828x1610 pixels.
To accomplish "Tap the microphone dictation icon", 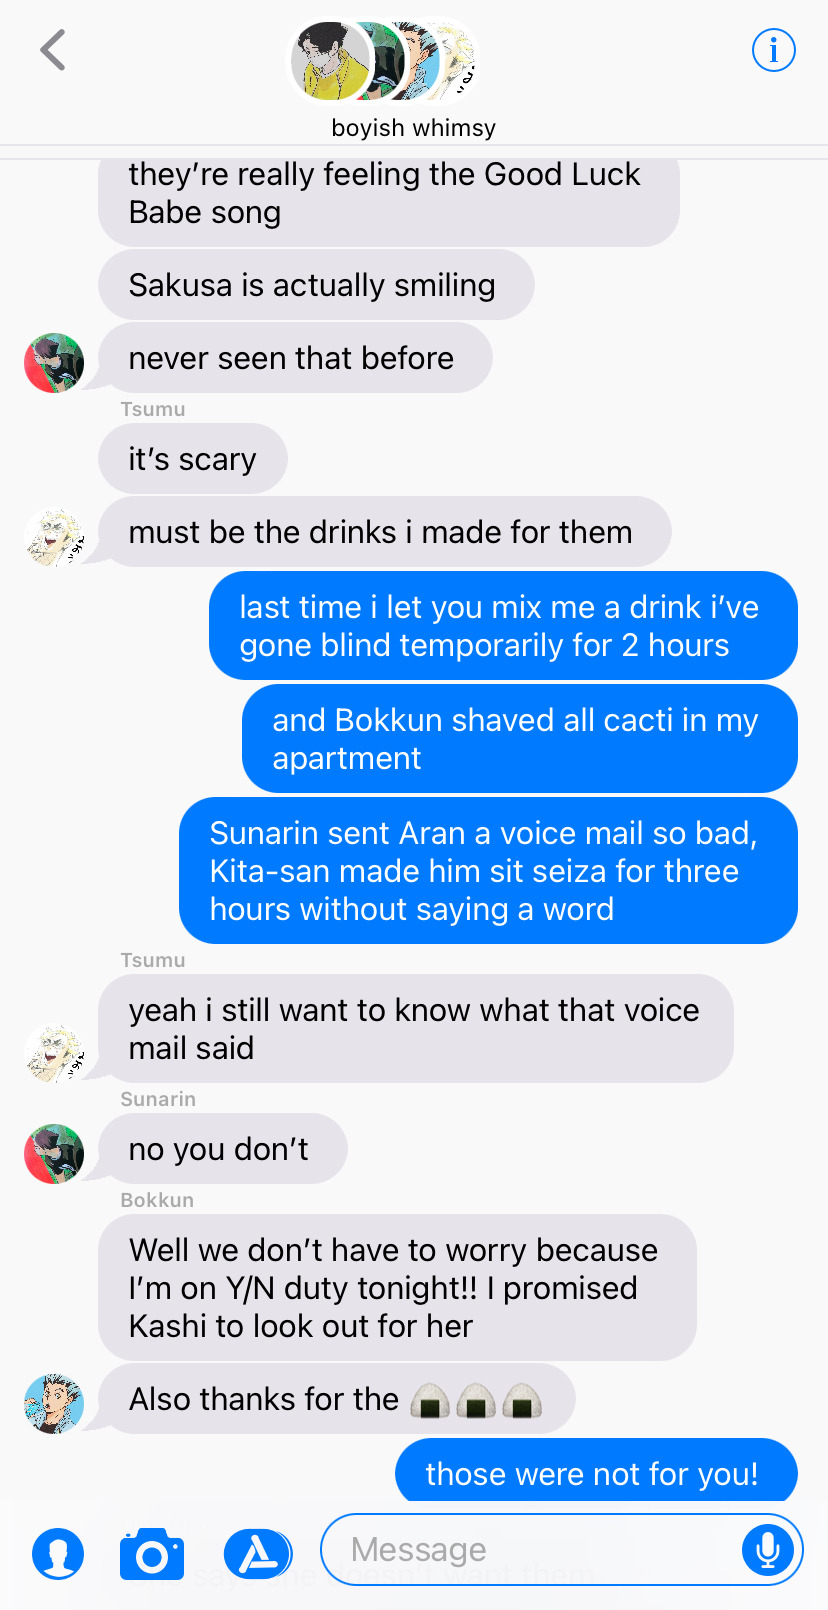I will point(767,1549).
